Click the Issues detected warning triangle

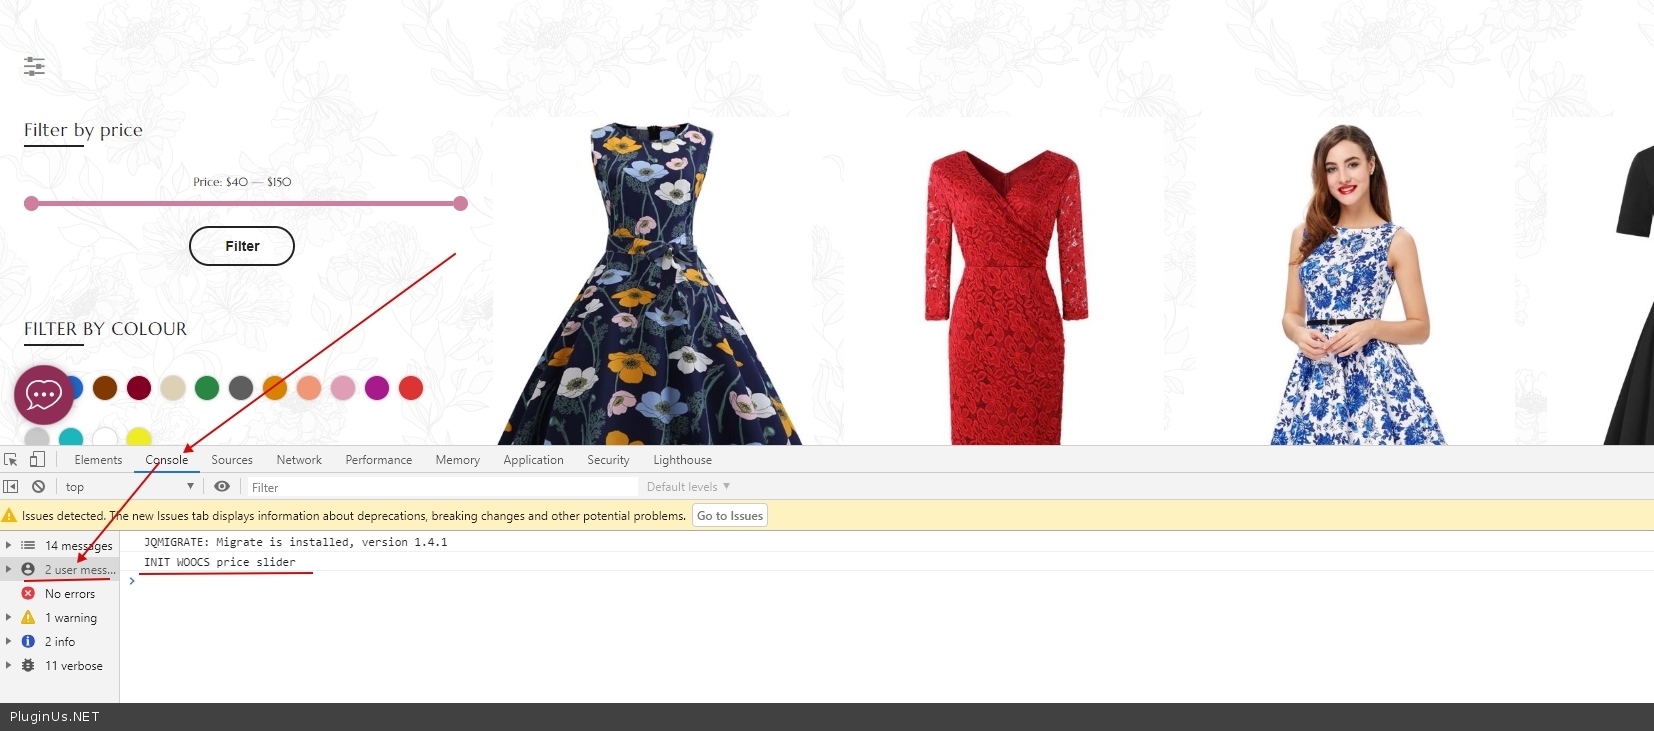(x=10, y=516)
